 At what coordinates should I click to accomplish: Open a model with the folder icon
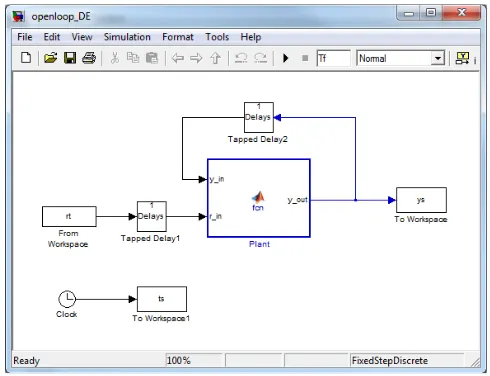click(x=51, y=58)
